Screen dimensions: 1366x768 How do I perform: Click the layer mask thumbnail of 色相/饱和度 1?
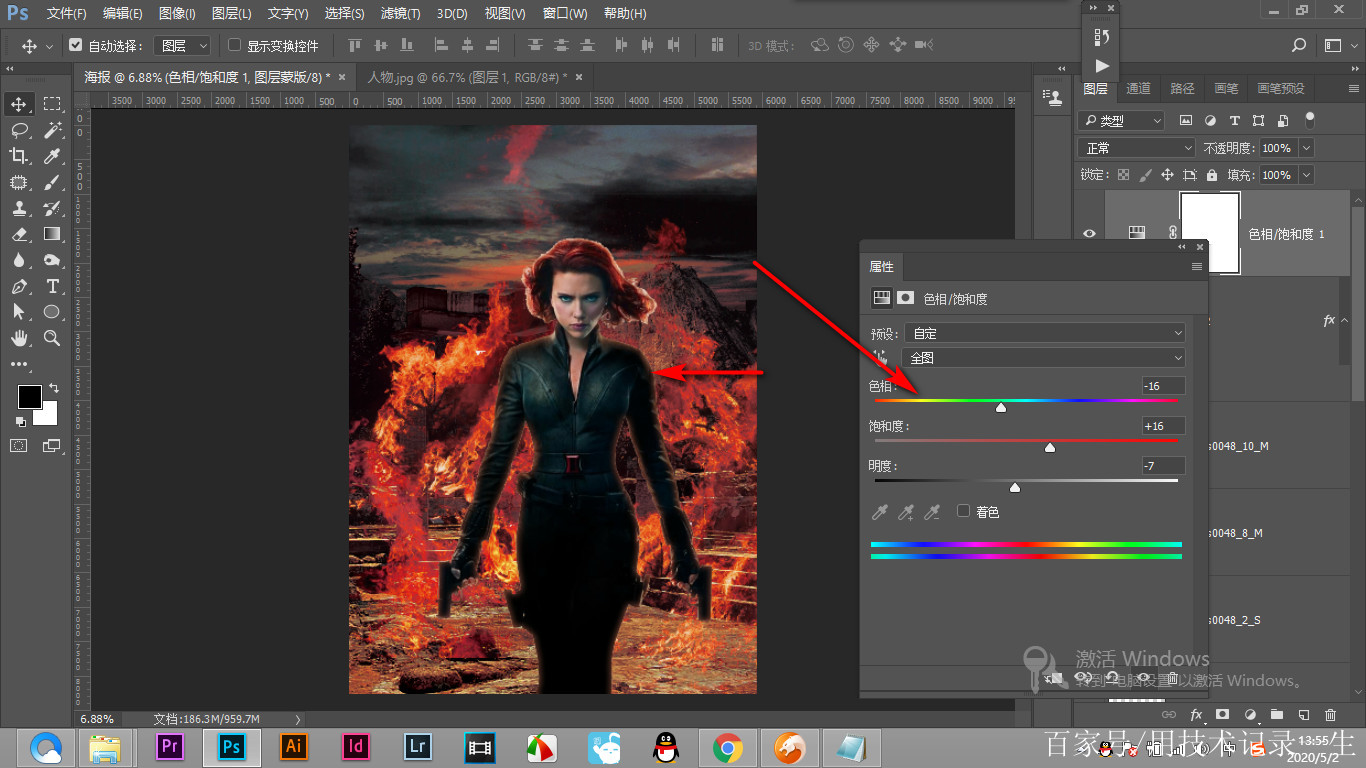point(1210,233)
